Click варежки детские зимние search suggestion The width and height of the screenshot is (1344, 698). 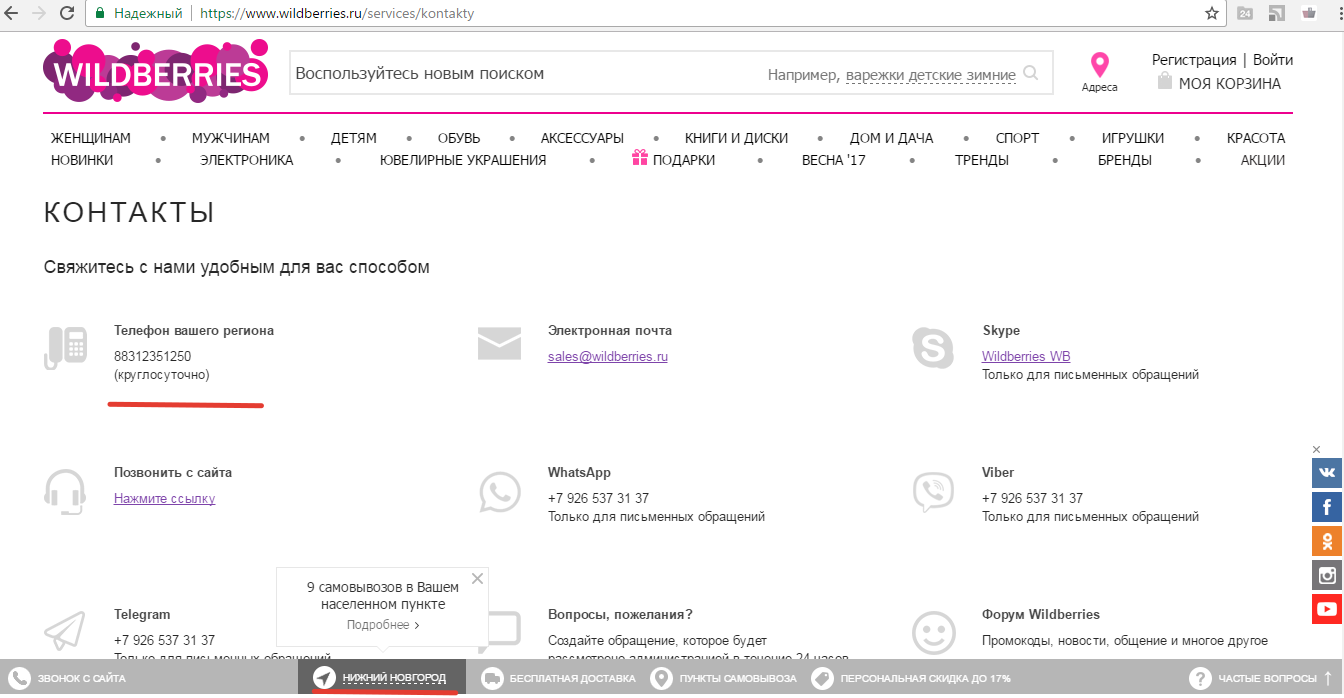click(x=931, y=75)
